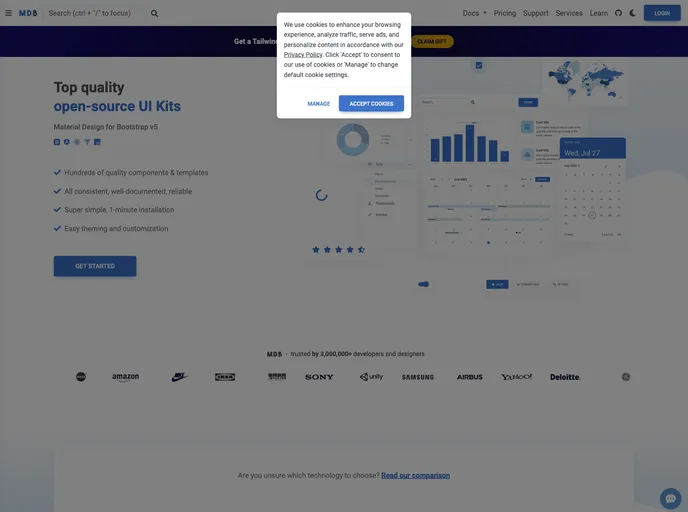This screenshot has width=688, height=512.
Task: Open the GitHub icon link
Action: [618, 13]
